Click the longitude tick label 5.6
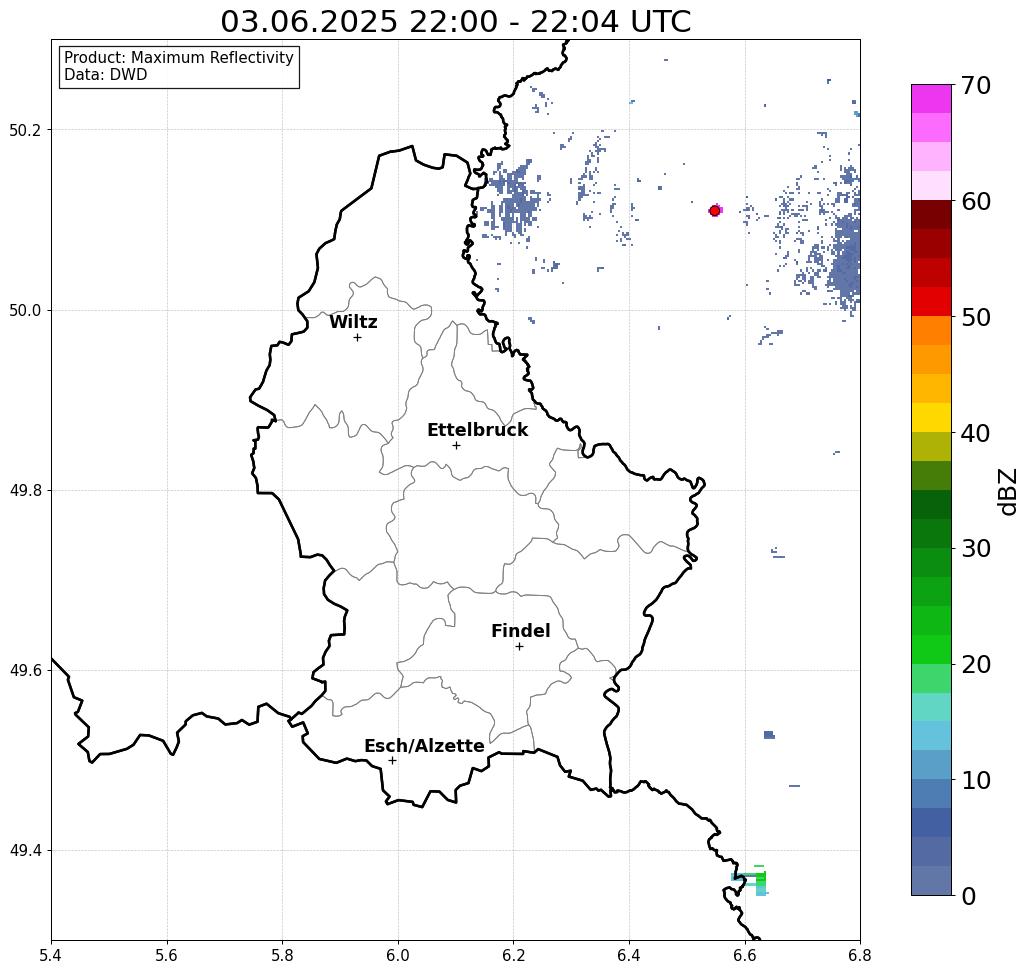The height and width of the screenshot is (973, 1029). coord(167,955)
